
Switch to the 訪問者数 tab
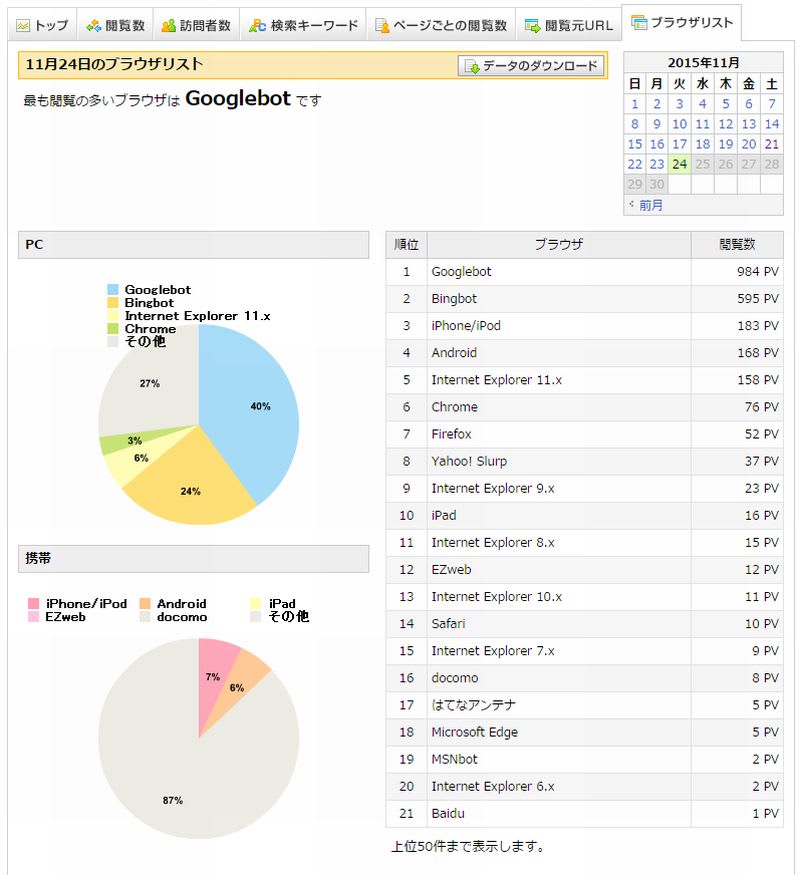(196, 26)
